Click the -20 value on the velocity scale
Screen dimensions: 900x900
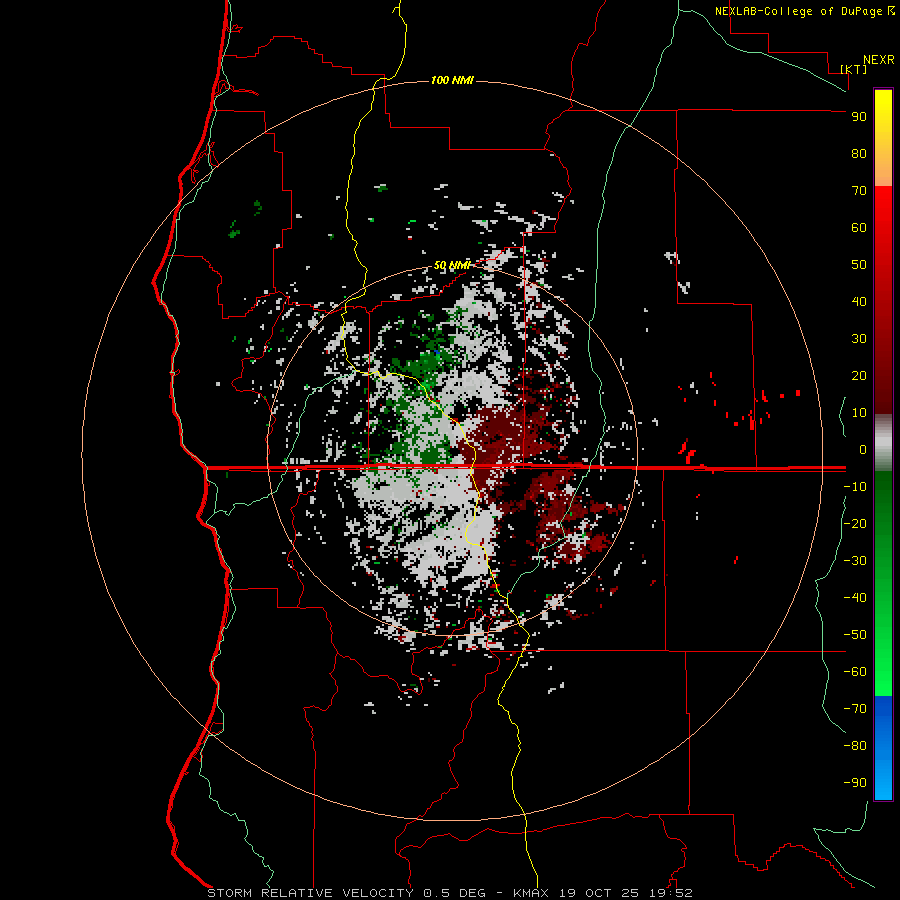tap(855, 524)
